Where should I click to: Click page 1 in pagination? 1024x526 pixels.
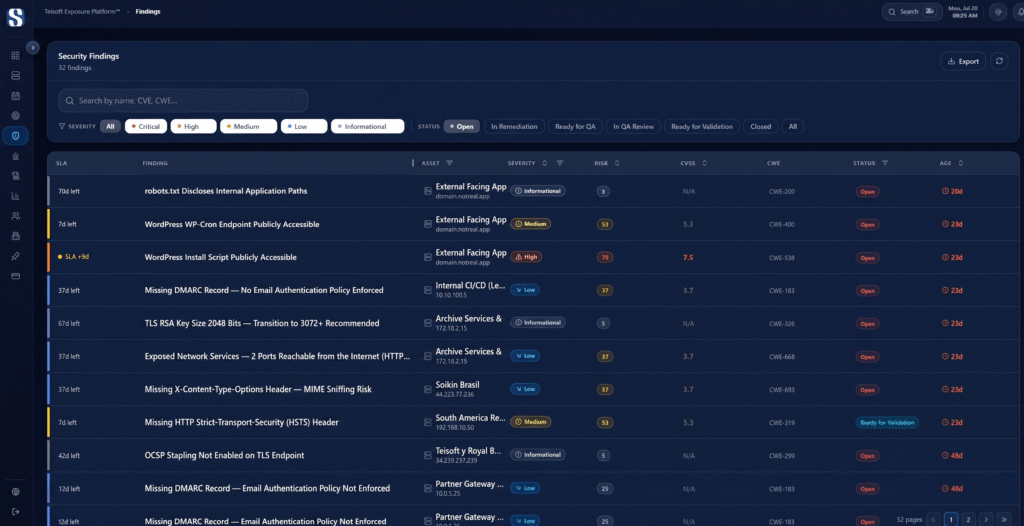952,519
